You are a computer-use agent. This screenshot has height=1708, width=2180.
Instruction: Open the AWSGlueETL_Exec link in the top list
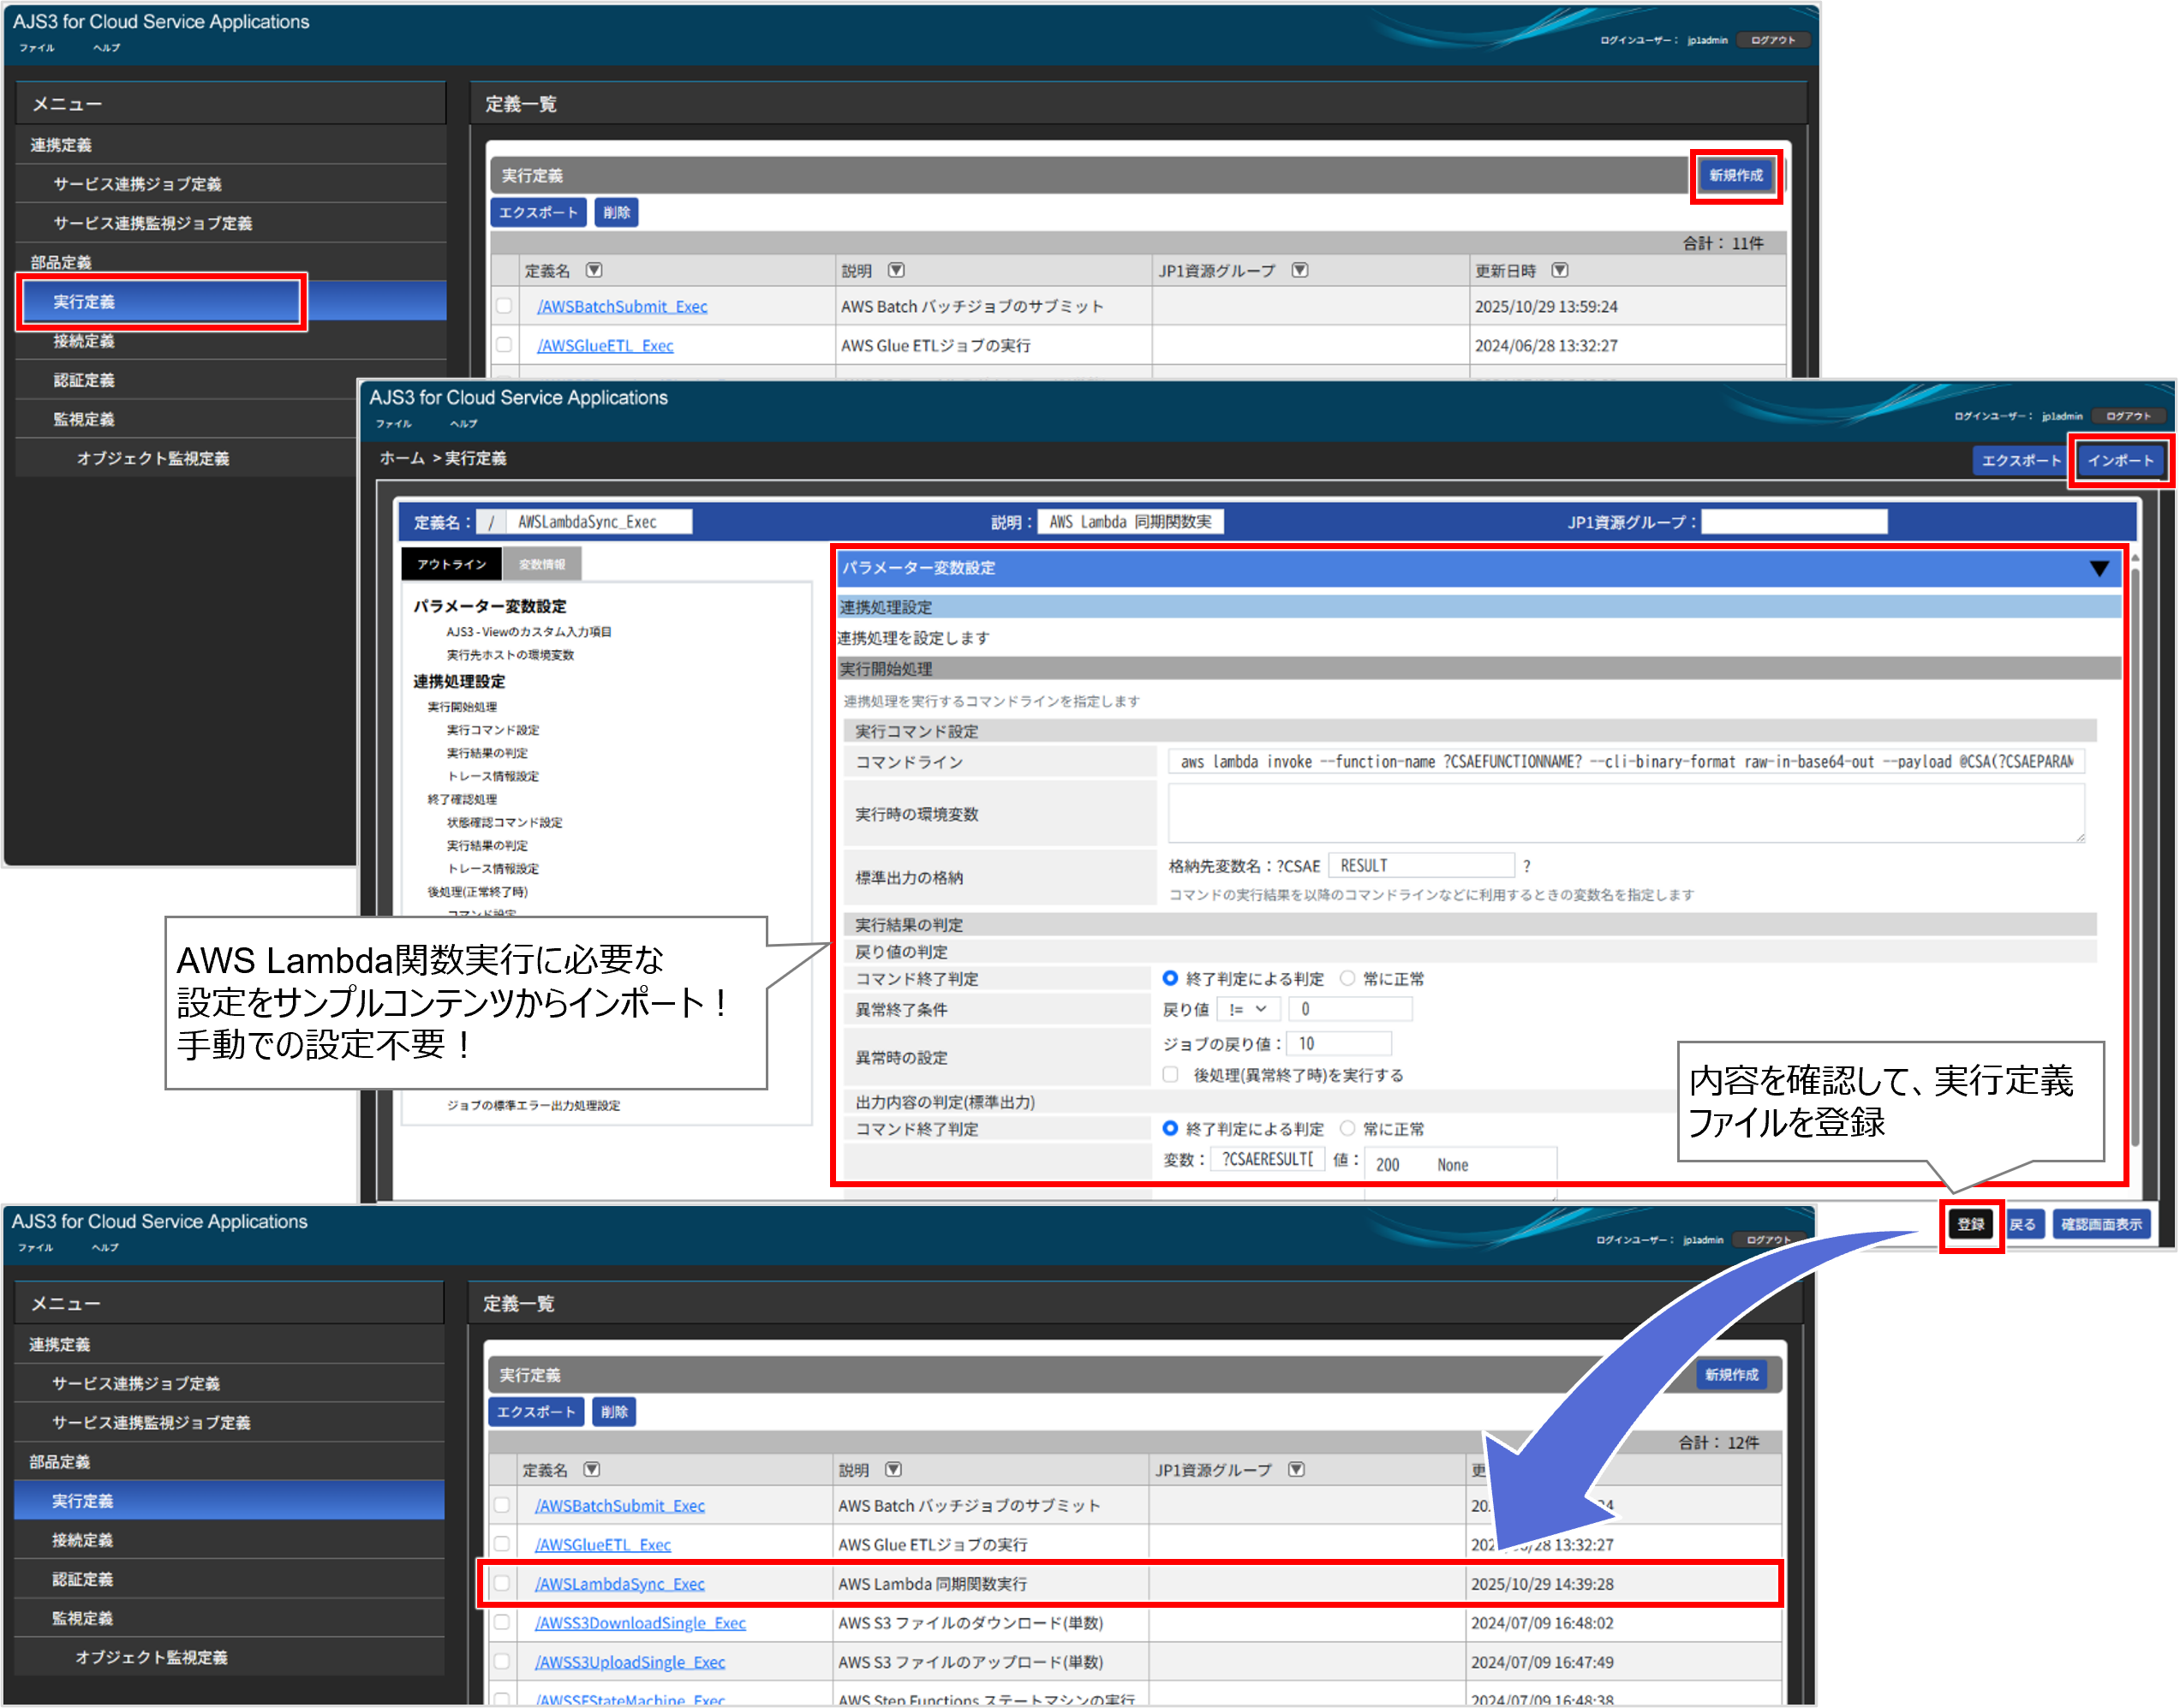pos(605,345)
